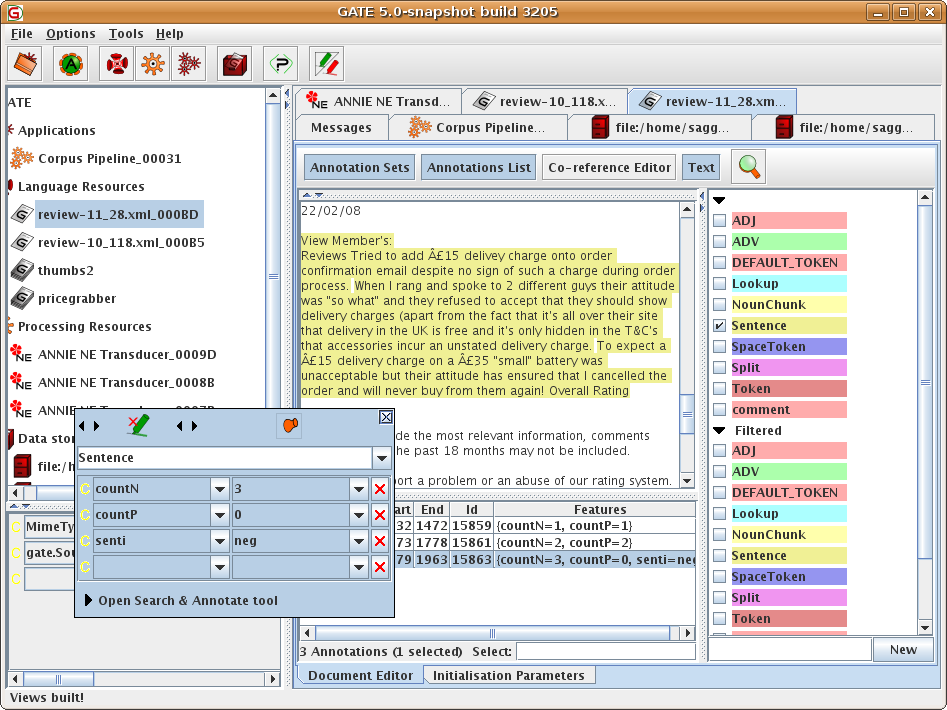947x710 pixels.
Task: Click the load ANNIE system icon
Action: pos(71,63)
